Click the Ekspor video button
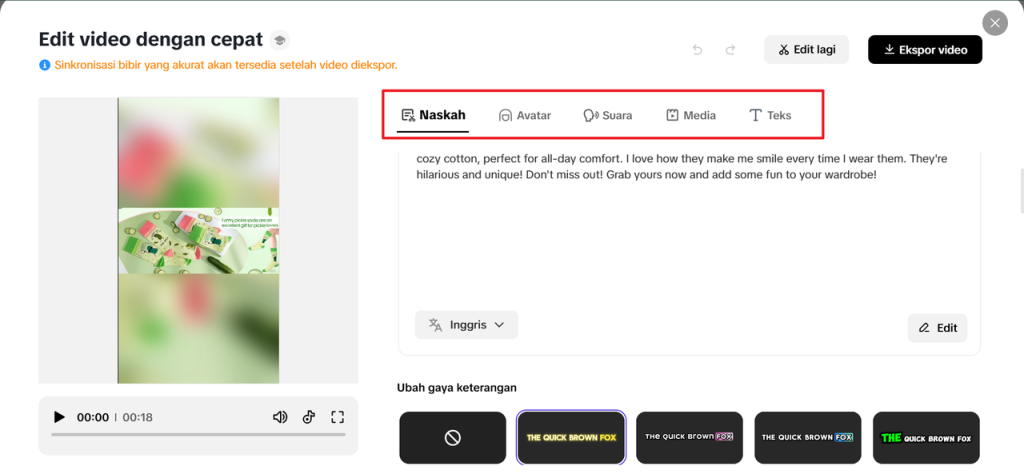 click(925, 50)
